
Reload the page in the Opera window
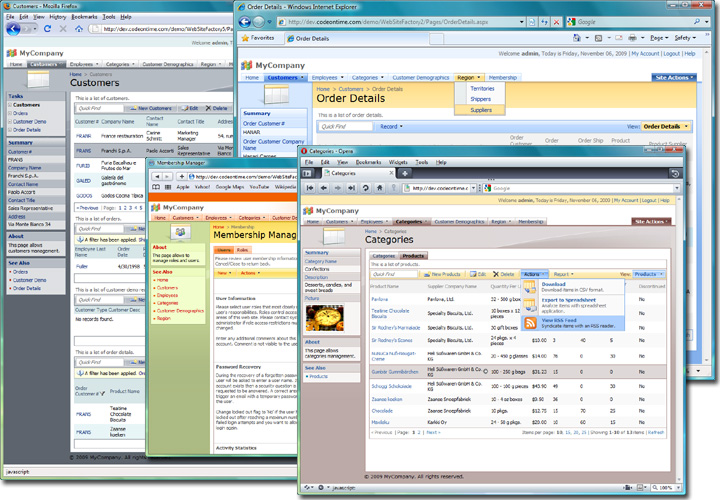tap(366, 188)
